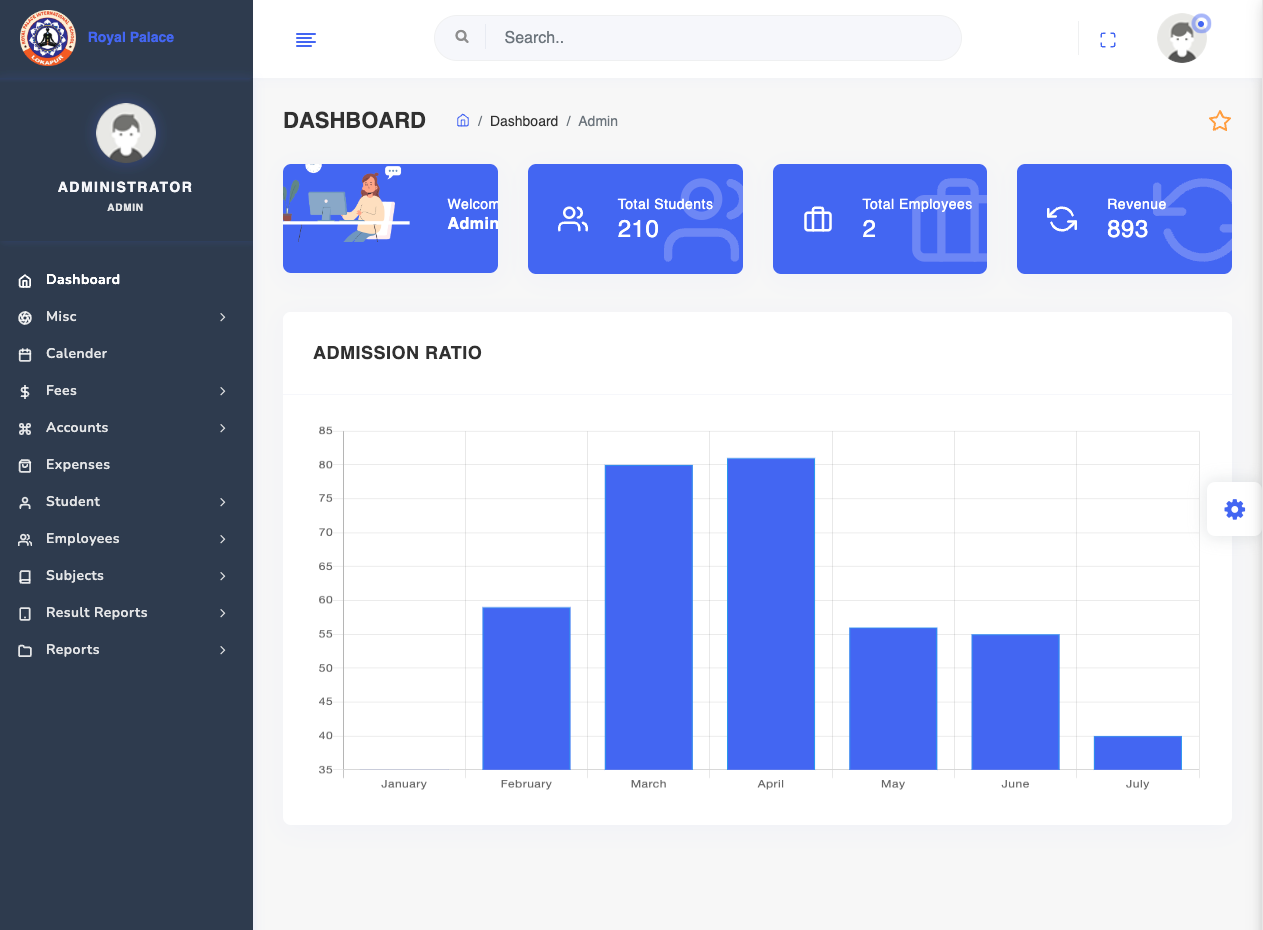Viewport: 1263px width, 930px height.
Task: Click the fullscreen icon in top bar
Action: pyautogui.click(x=1107, y=40)
